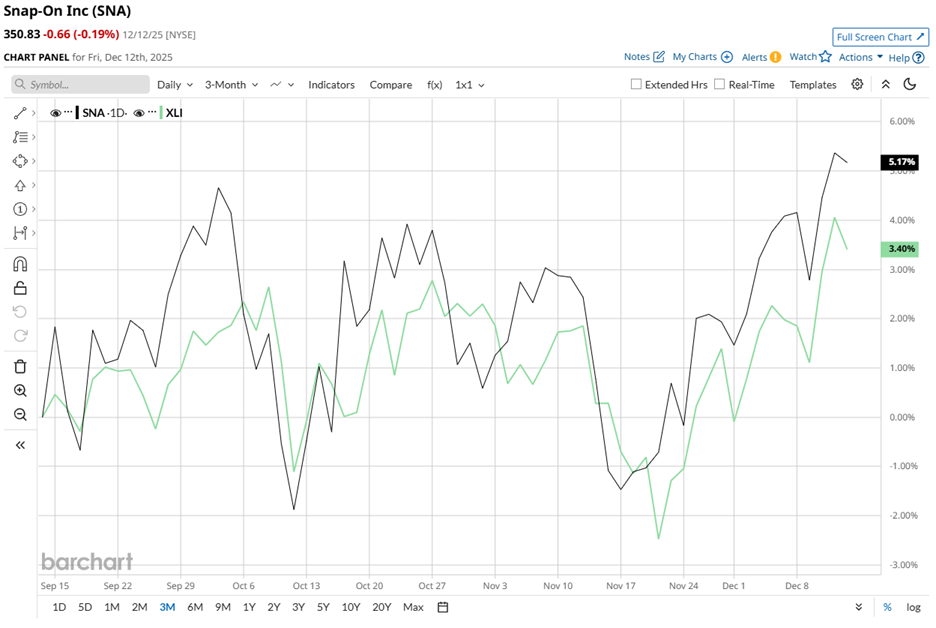Enable the Real-Time checkbox
This screenshot has height=628, width=936.
(720, 84)
